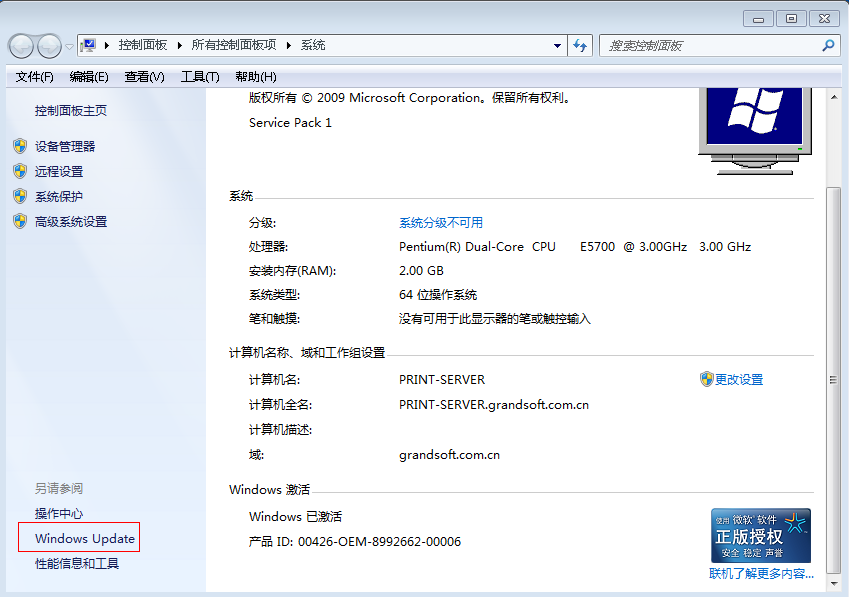
Task: Click the Windows logo monitor image
Action: click(x=755, y=131)
